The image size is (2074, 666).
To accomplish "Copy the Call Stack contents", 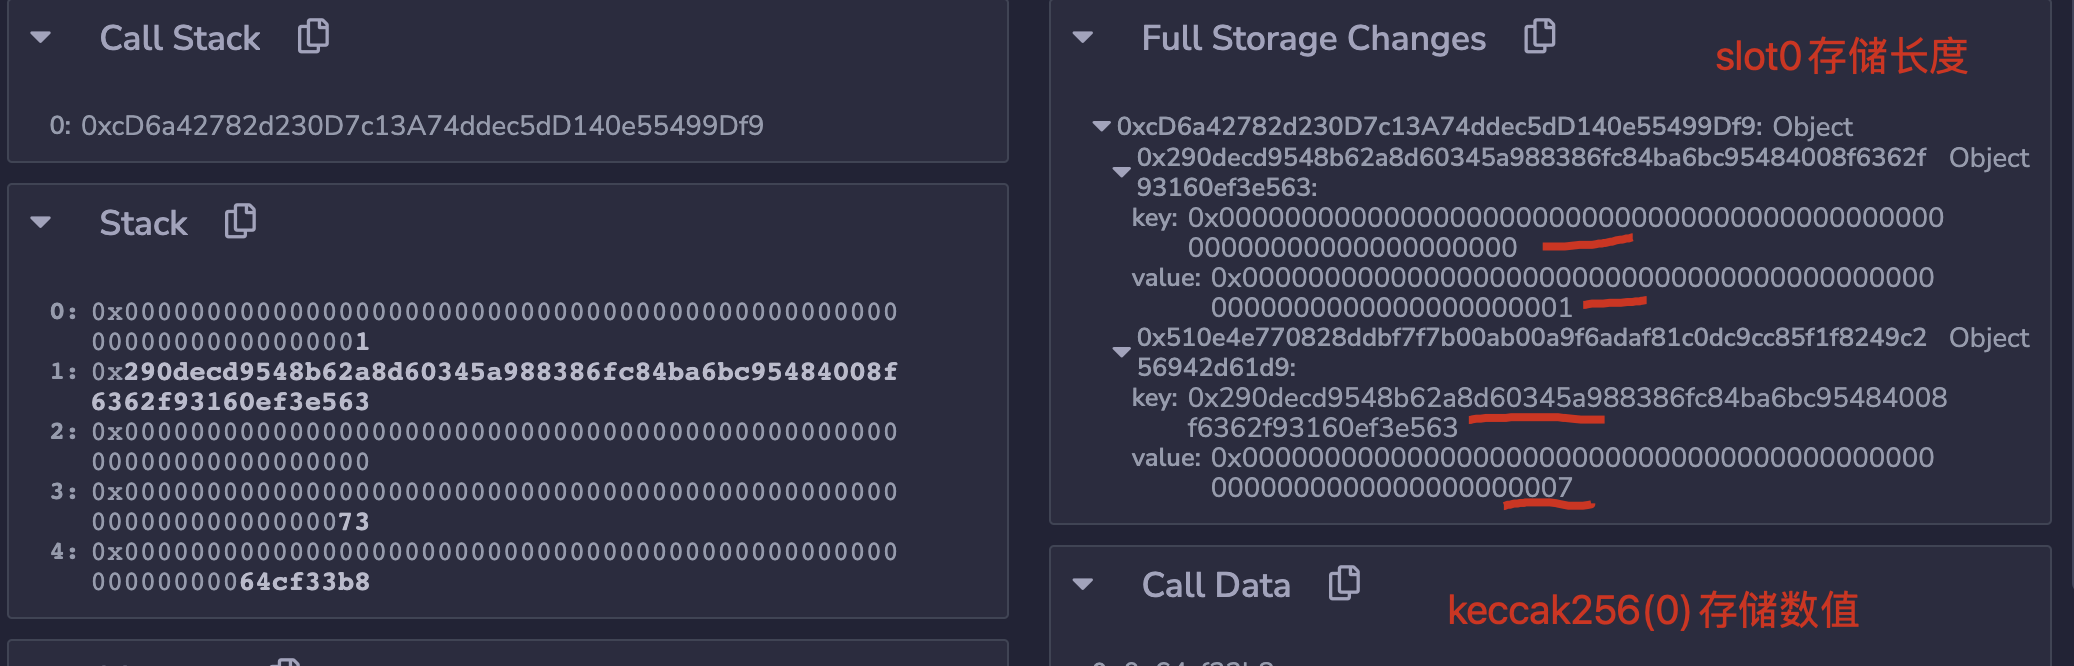I will (313, 37).
